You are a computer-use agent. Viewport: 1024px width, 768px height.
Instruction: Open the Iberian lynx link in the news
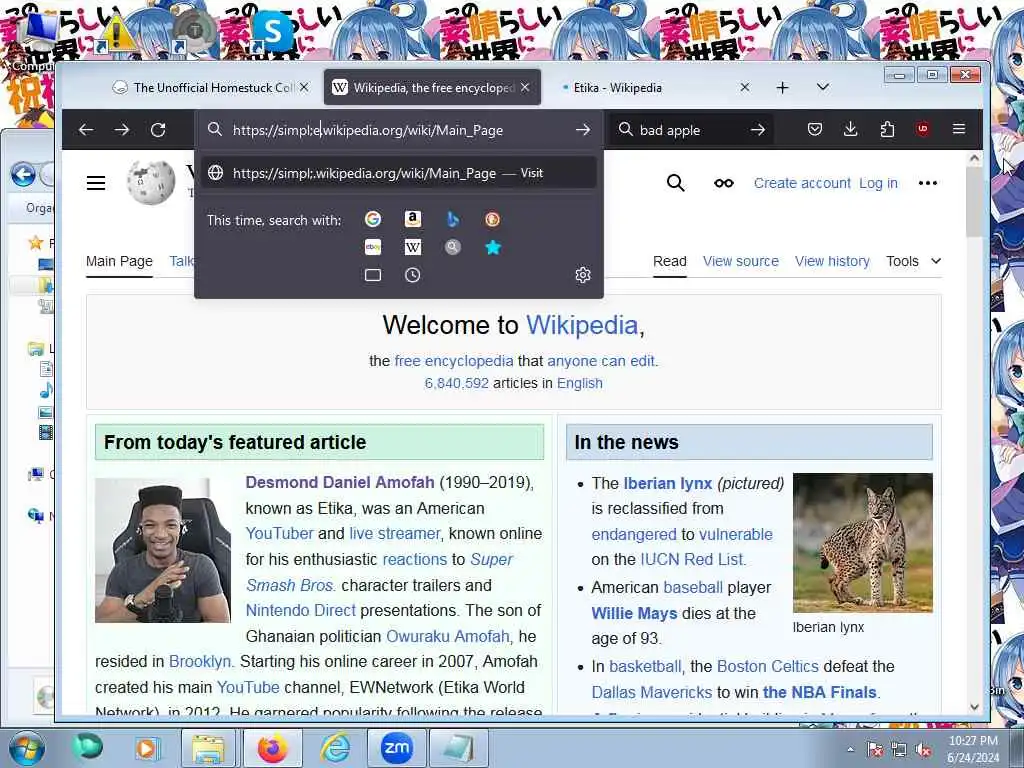tap(667, 483)
